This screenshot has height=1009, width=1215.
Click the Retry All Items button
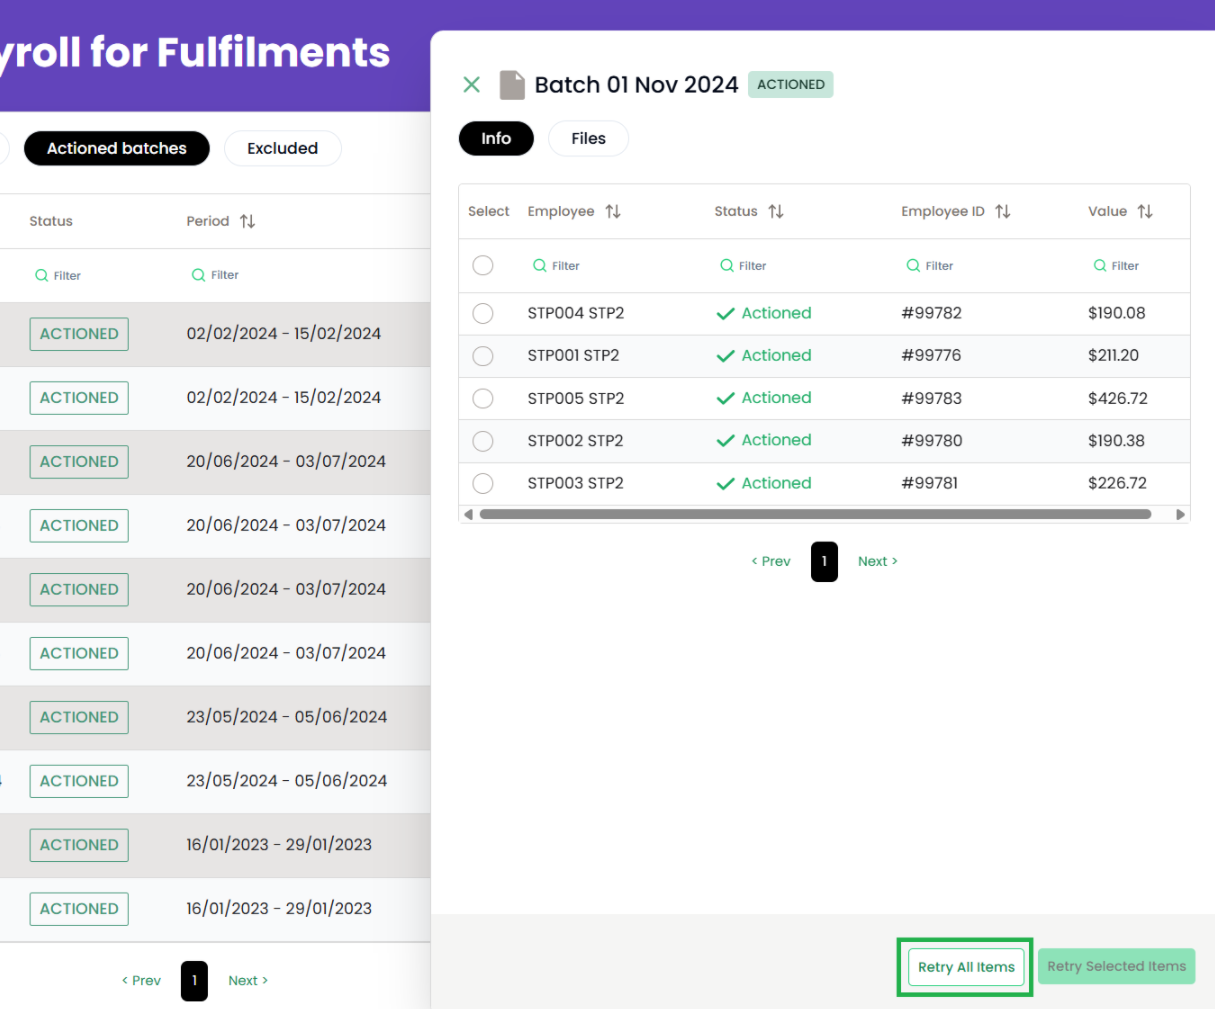pyautogui.click(x=965, y=967)
